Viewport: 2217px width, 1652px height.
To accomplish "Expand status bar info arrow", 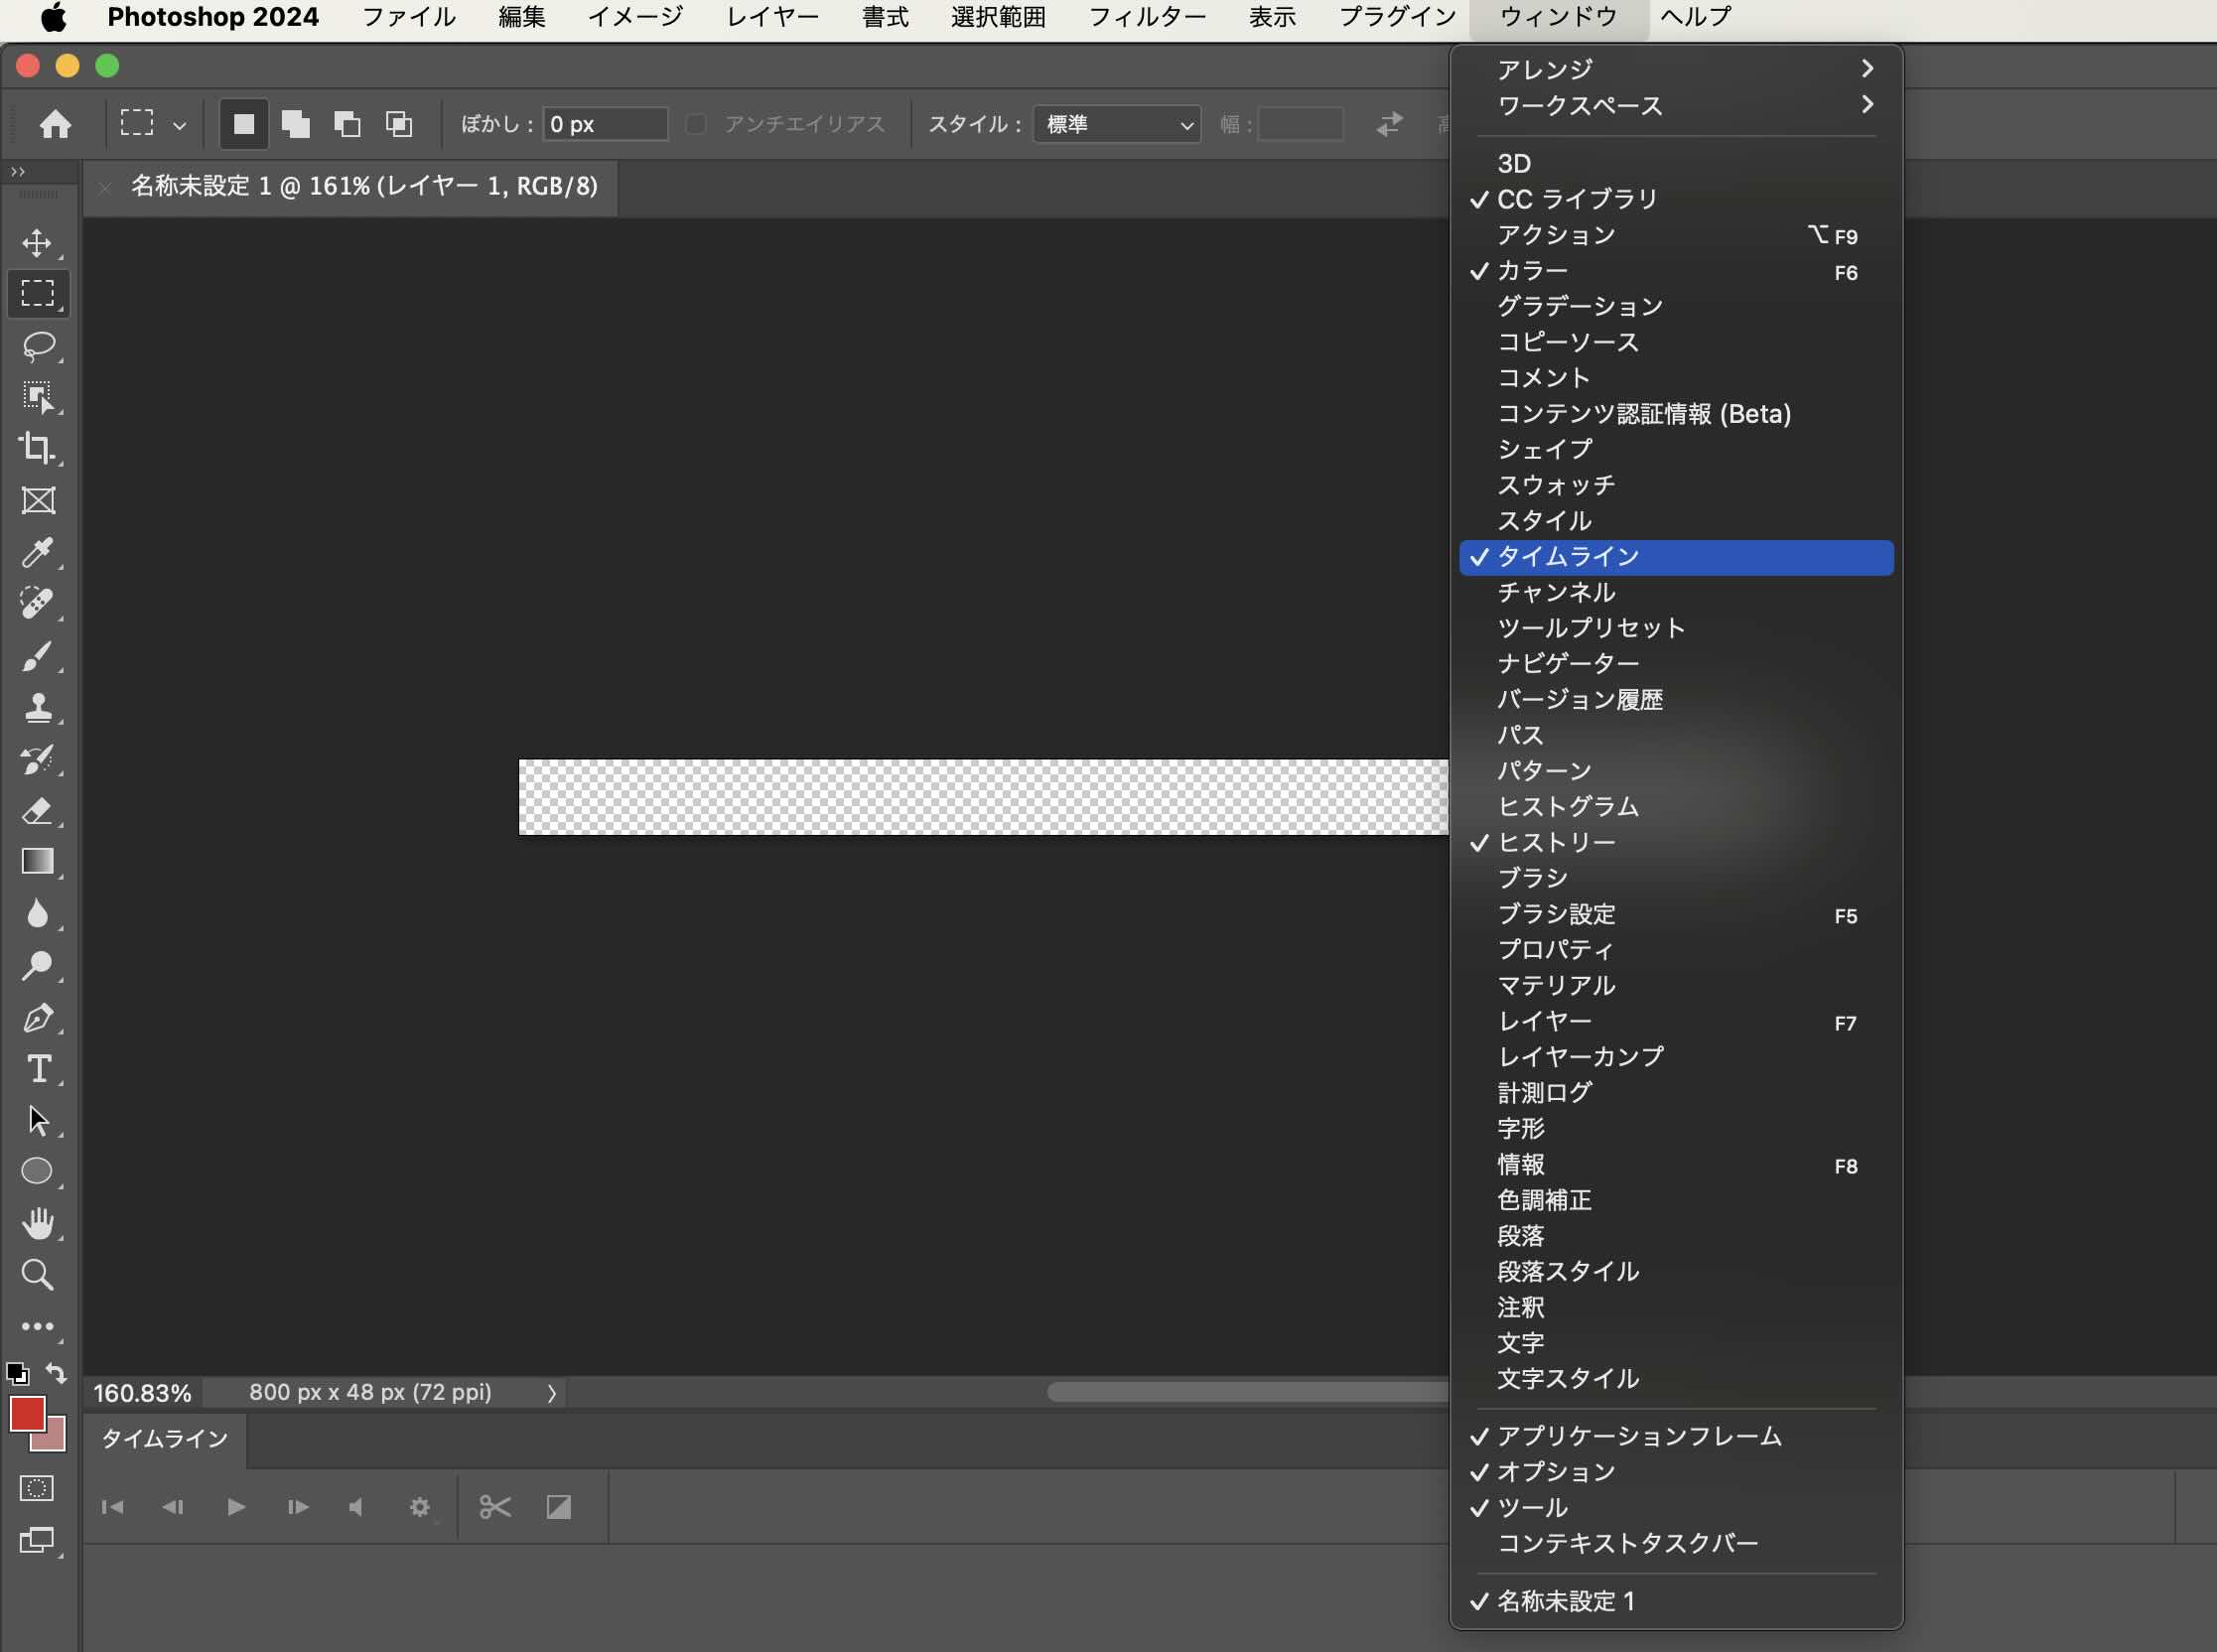I will [x=551, y=1393].
